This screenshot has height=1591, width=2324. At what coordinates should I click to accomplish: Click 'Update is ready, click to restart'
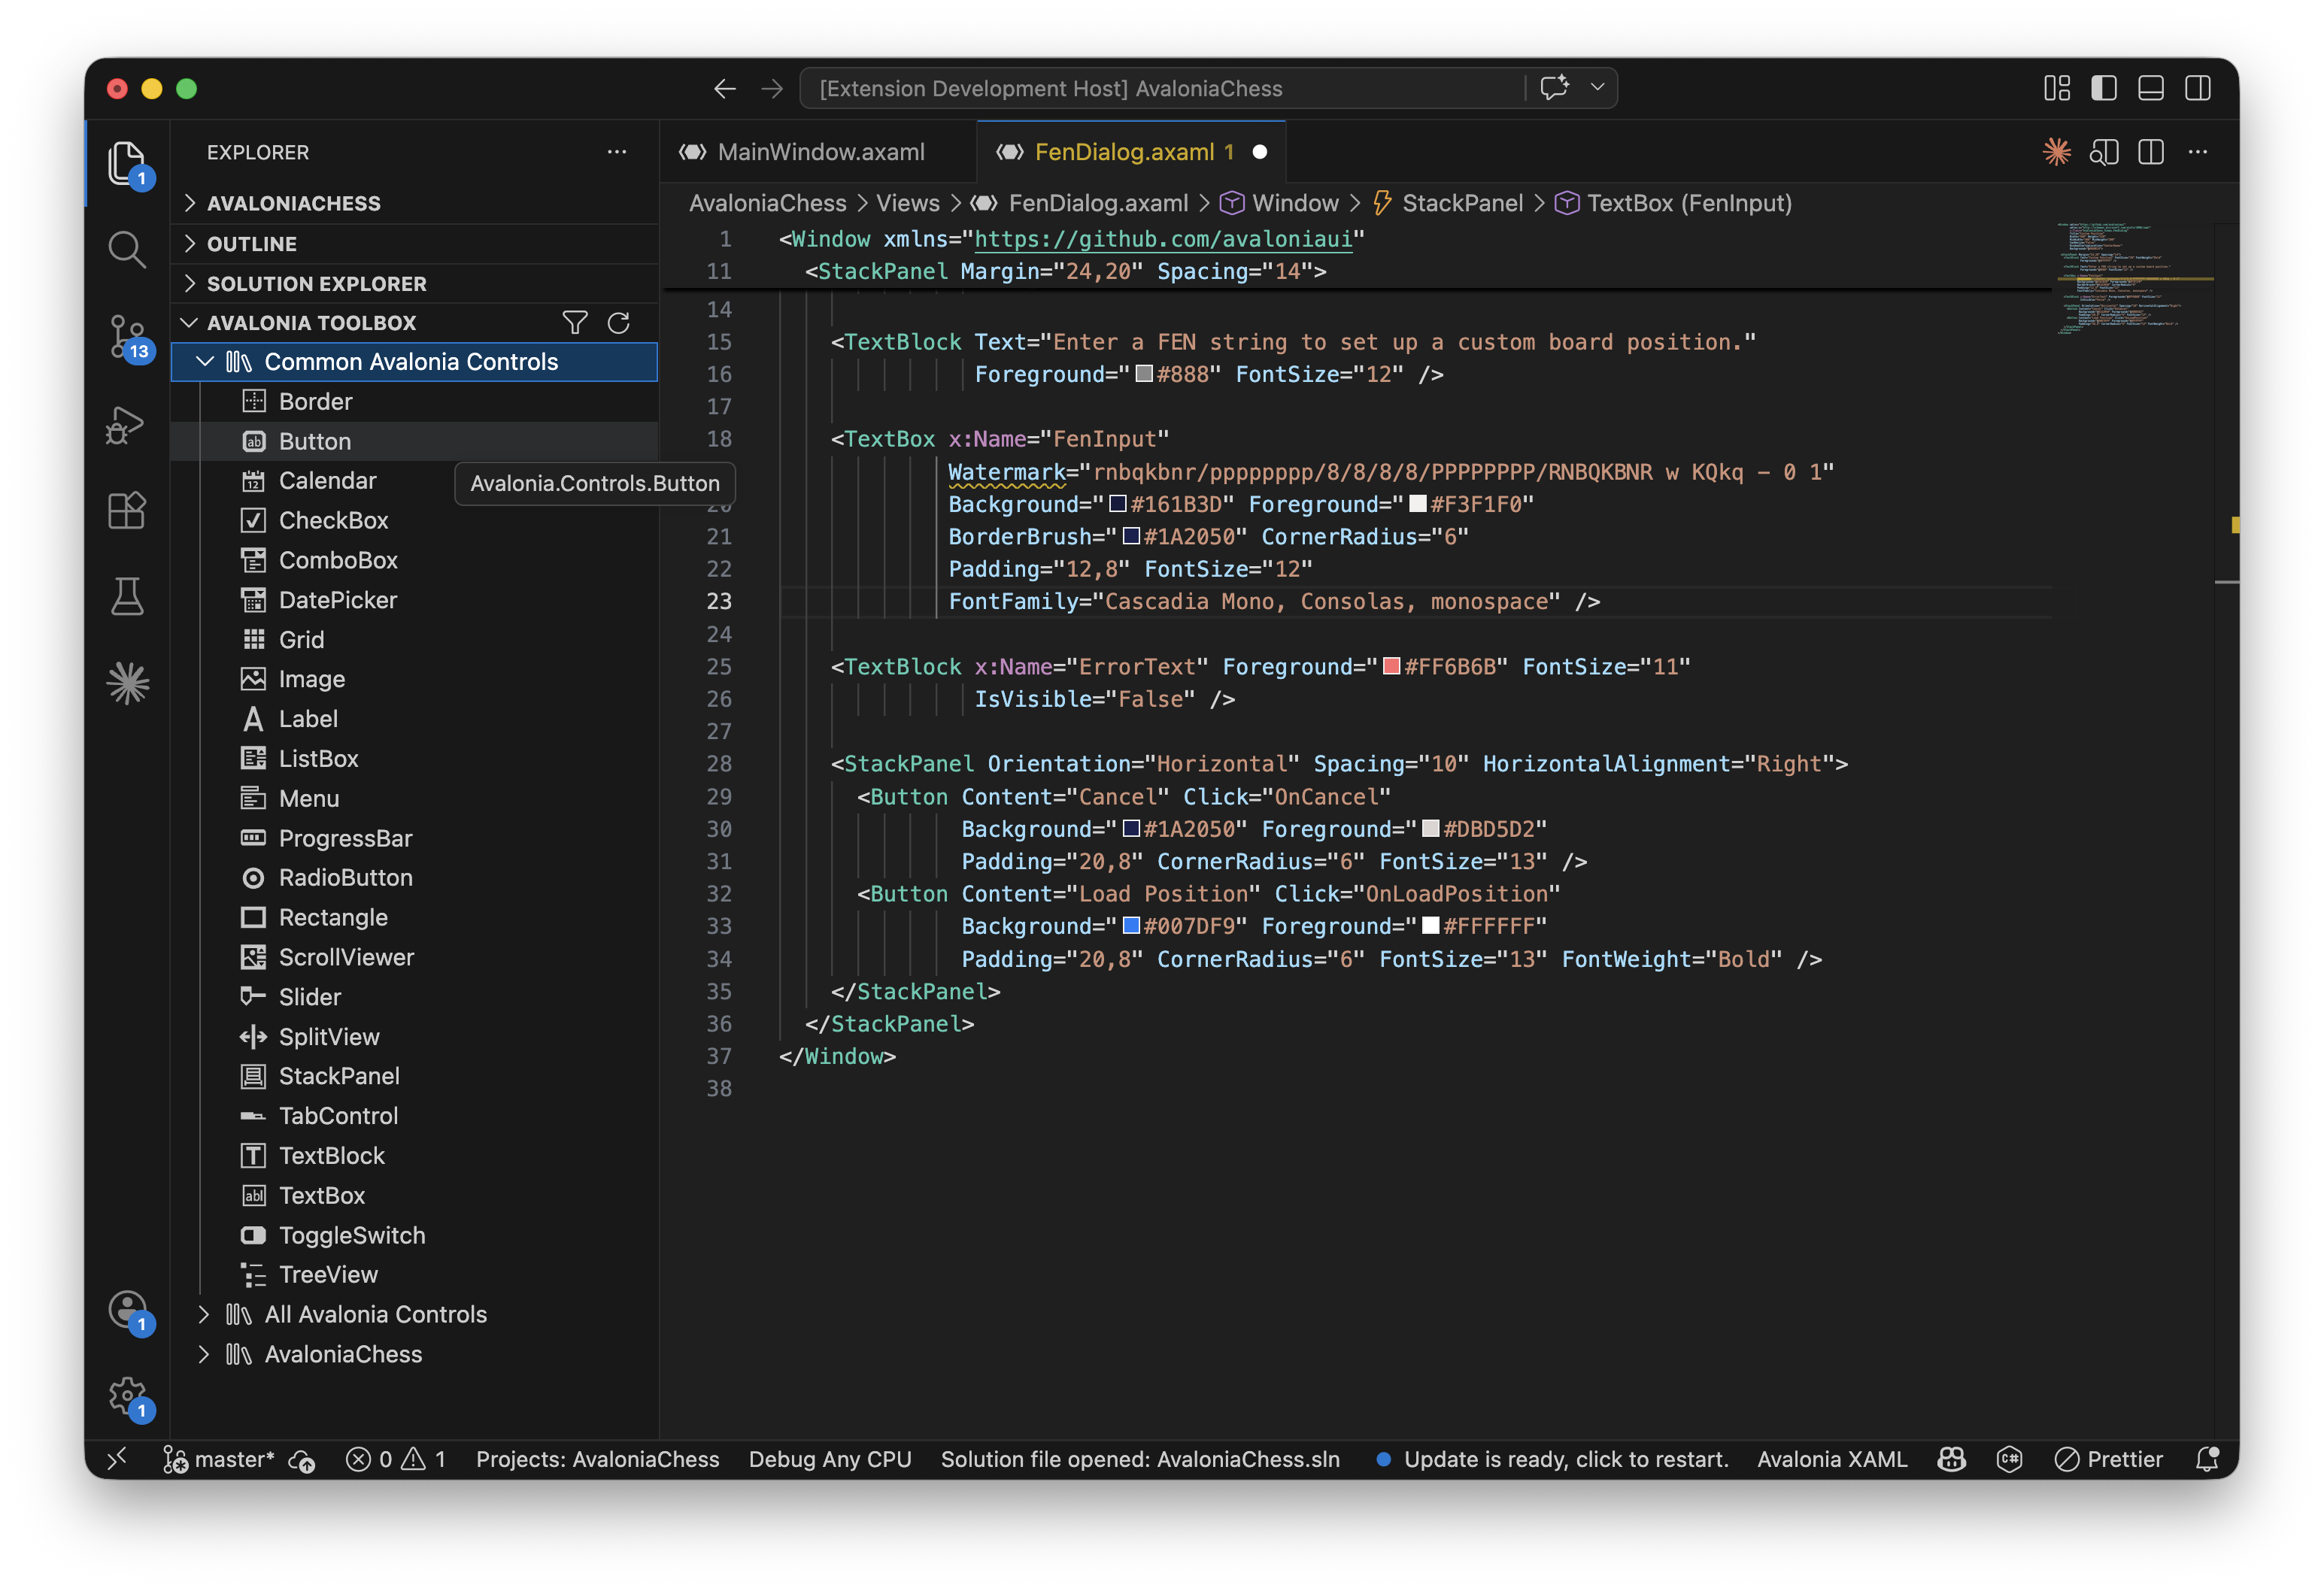pos(1566,1459)
